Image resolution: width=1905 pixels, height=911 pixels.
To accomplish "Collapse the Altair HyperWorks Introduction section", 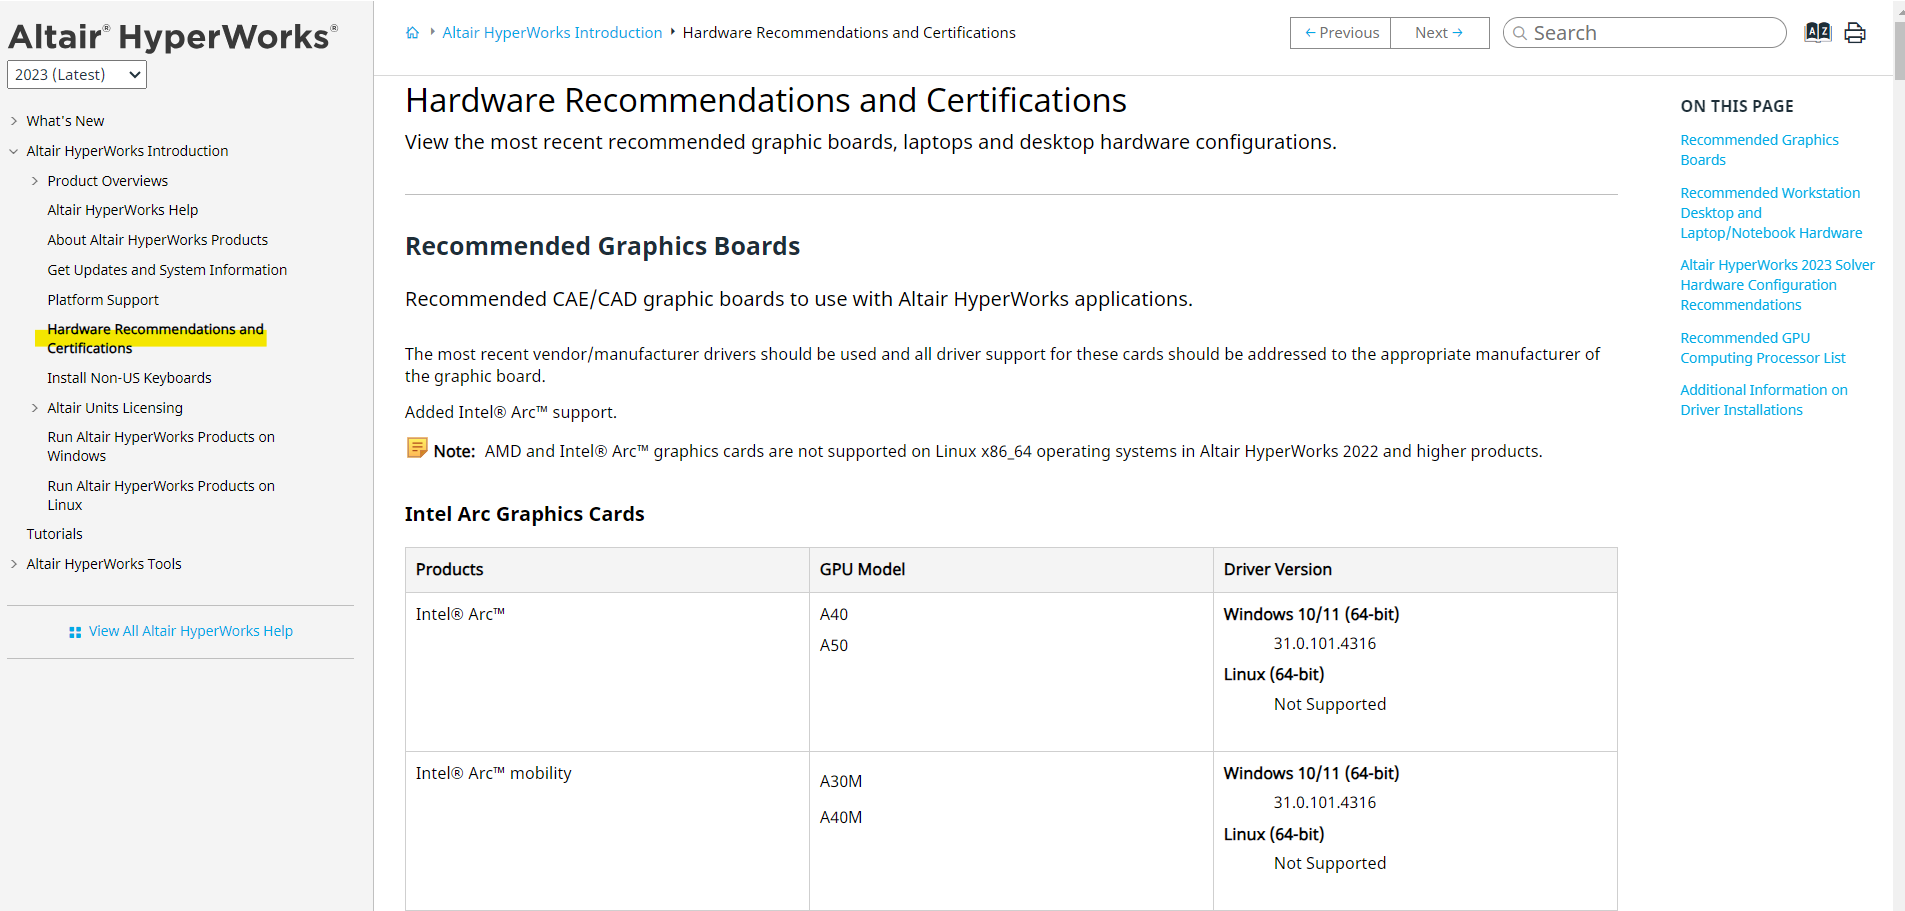I will coord(14,151).
